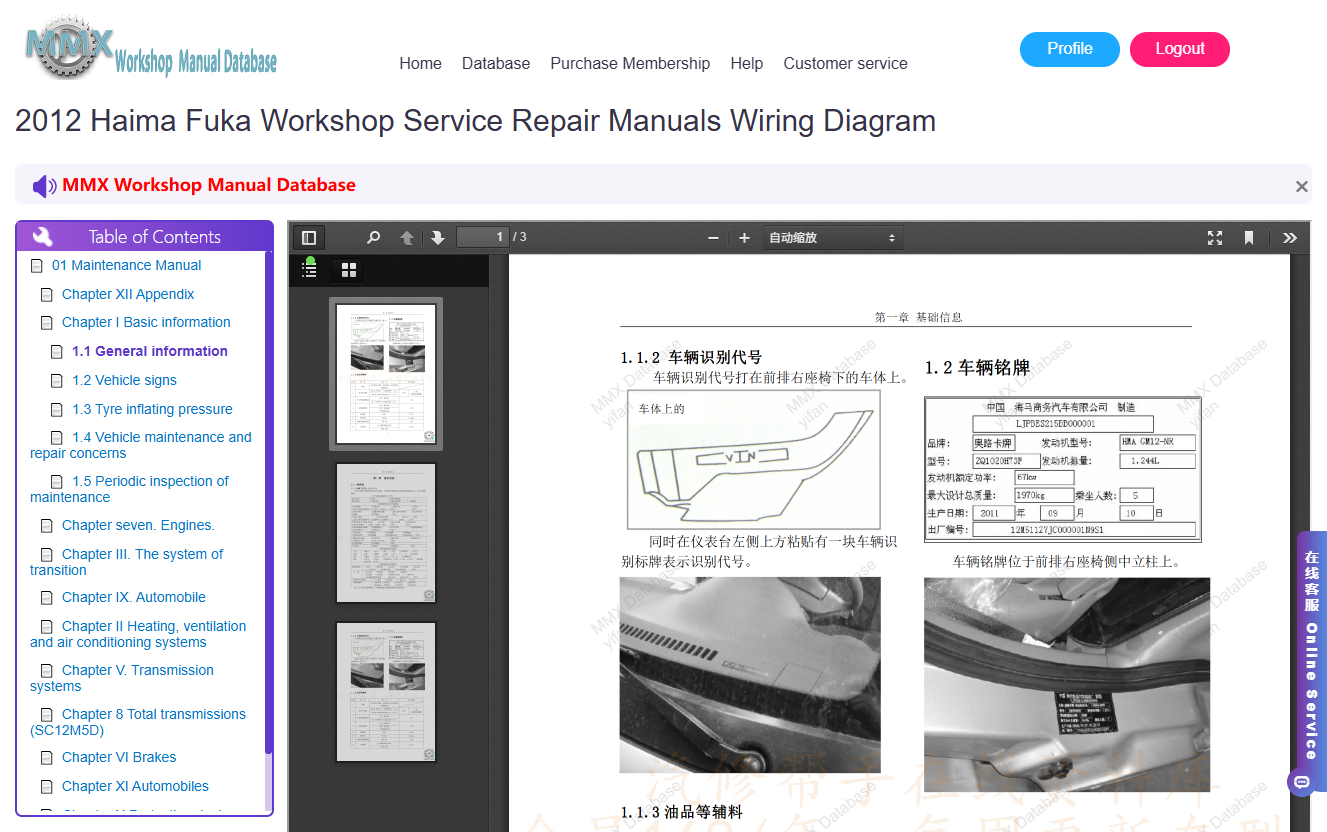
Task: Open the Database menu item
Action: pos(496,63)
